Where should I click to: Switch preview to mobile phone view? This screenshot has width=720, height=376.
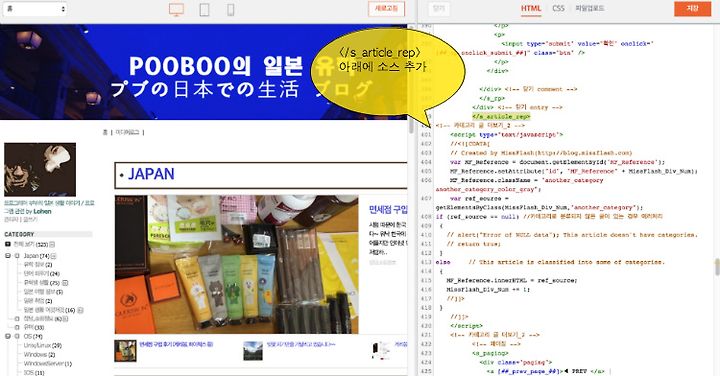231,9
